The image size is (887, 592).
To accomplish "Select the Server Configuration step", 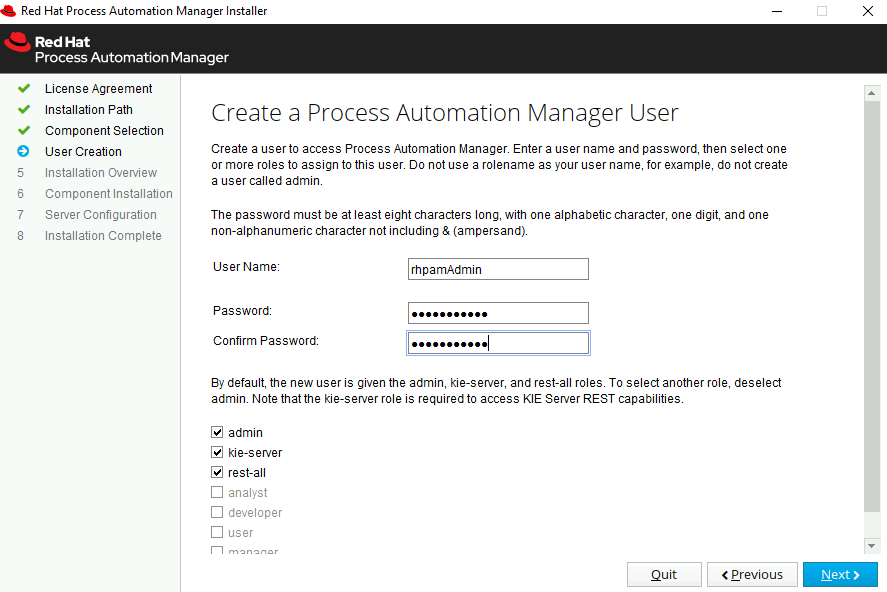I will click(101, 215).
